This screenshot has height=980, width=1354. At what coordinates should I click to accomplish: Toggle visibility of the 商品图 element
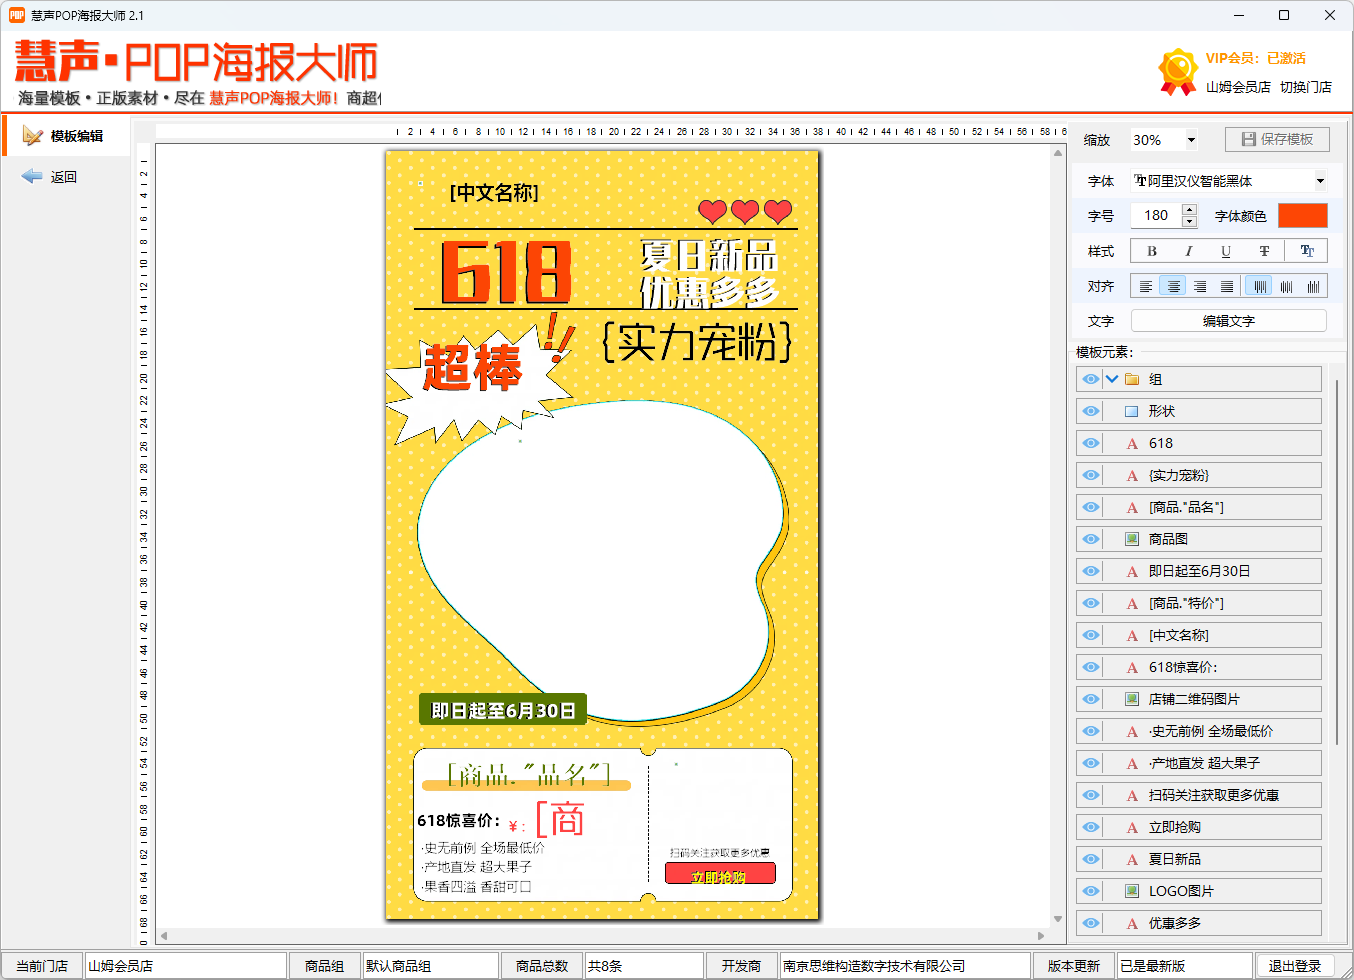(x=1090, y=538)
